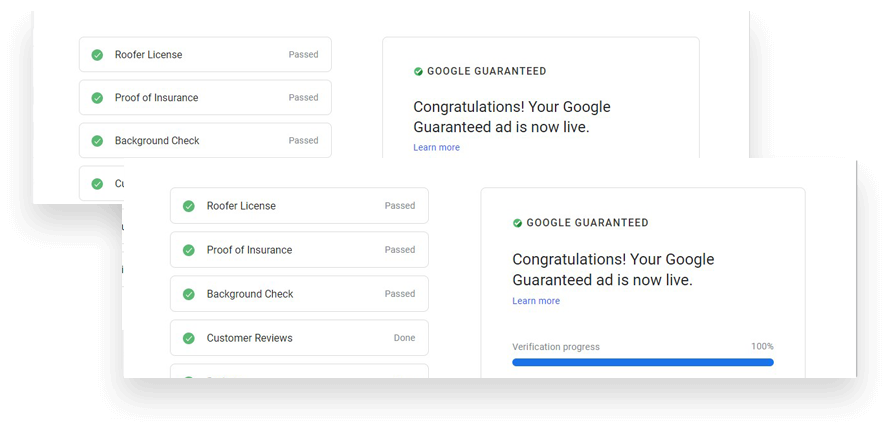This screenshot has height=427, width=888.
Task: Click the Google Guaranteed badge icon in the front card
Action: 517,223
